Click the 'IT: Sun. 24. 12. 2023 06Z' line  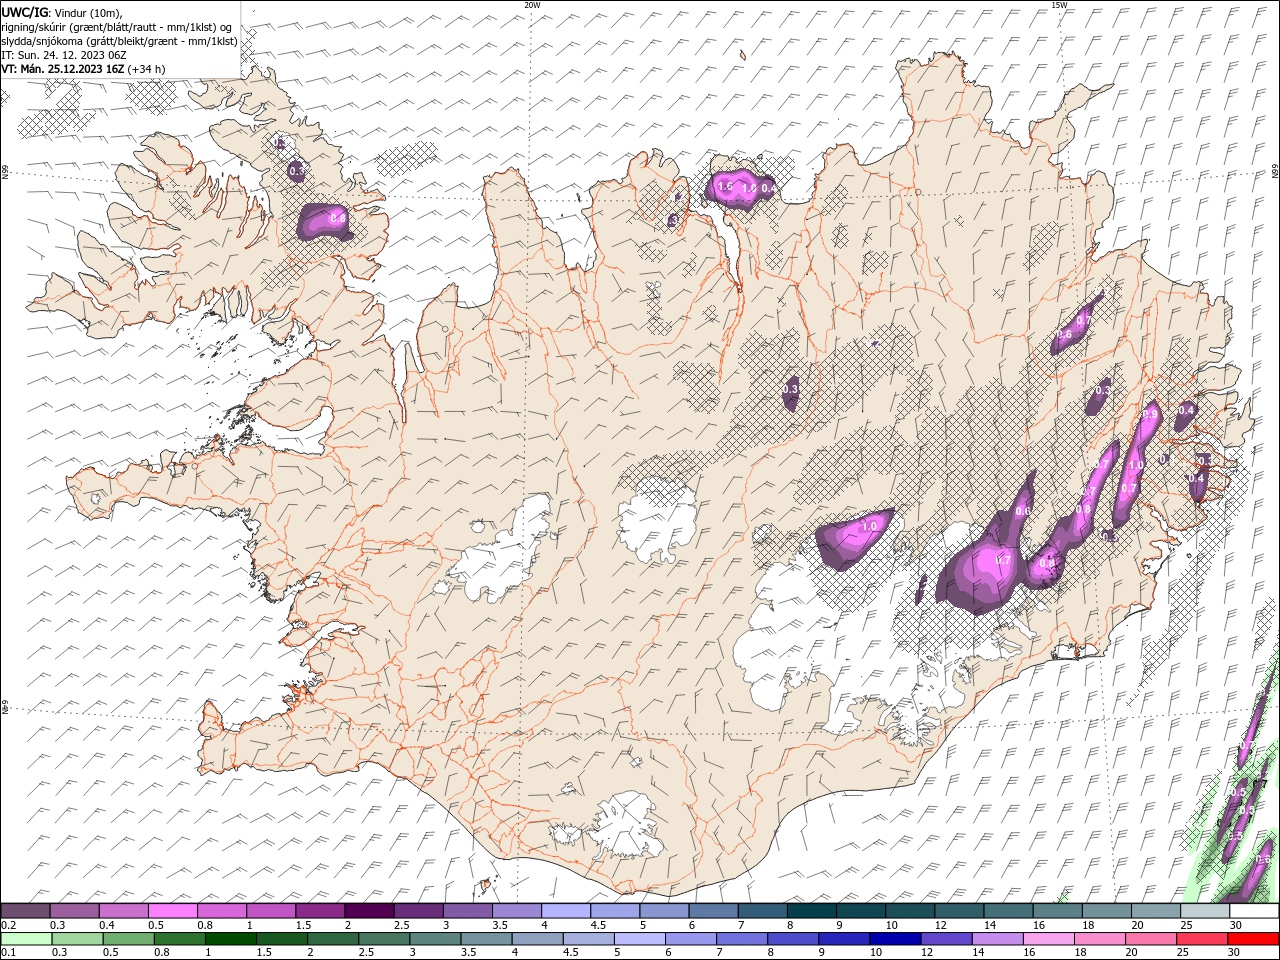coord(65,55)
